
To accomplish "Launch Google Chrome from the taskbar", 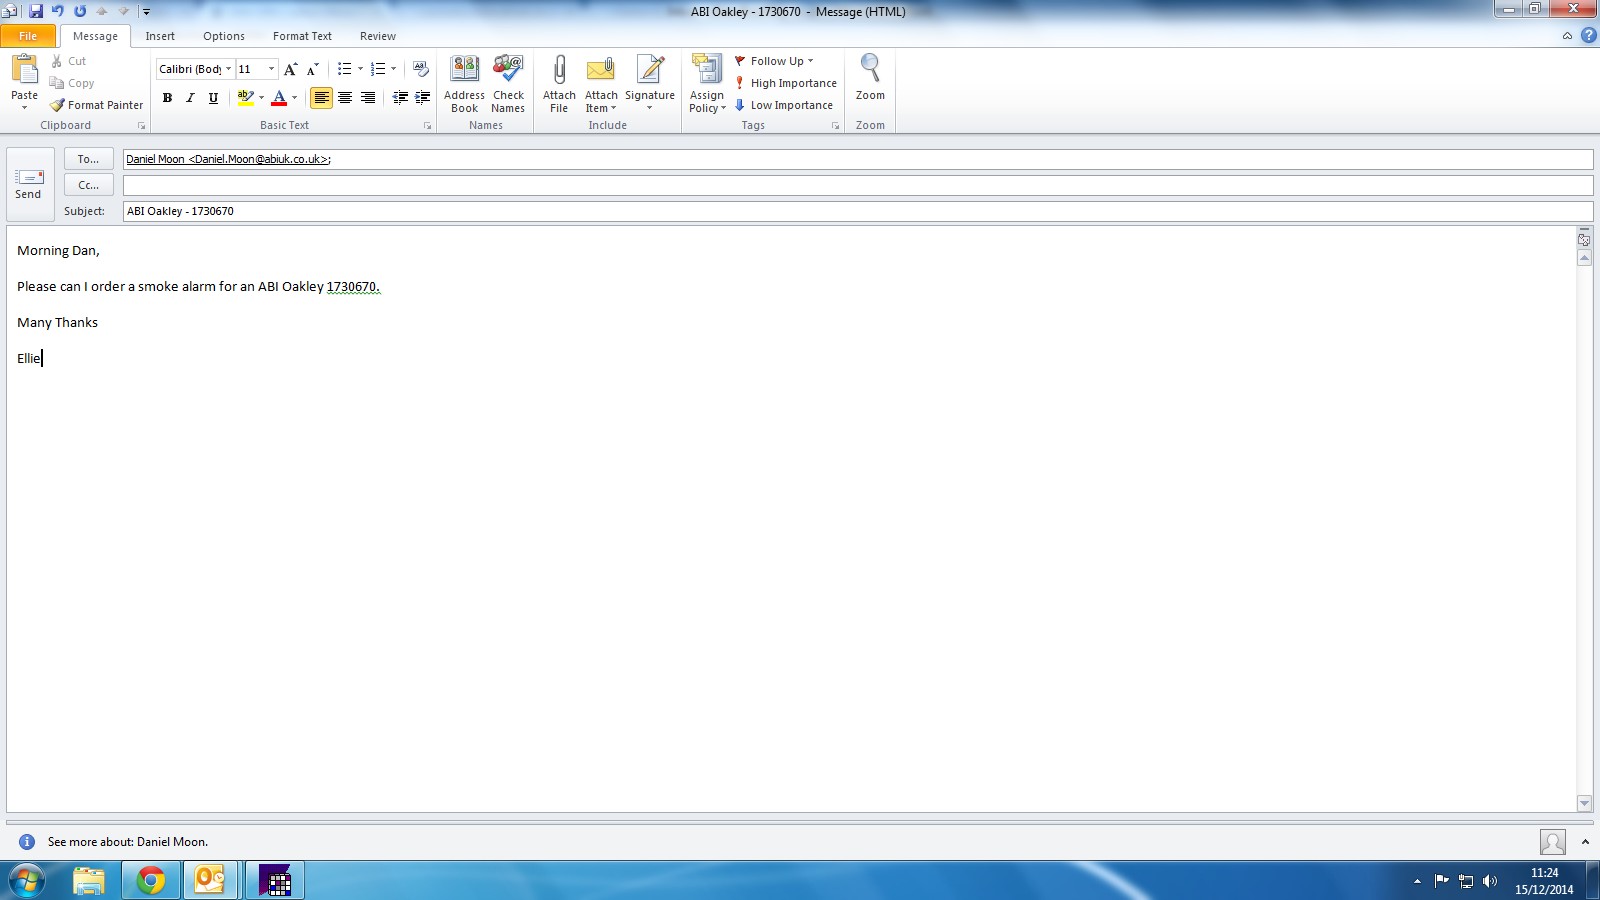I will coord(151,881).
